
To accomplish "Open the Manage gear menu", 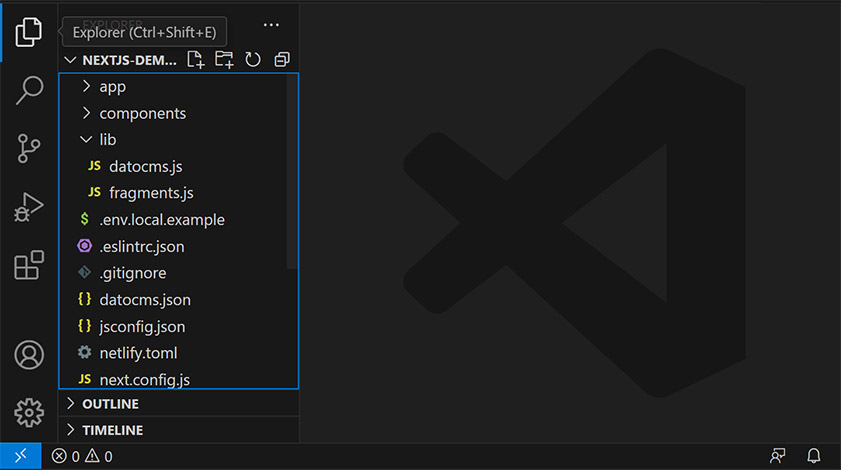I will [29, 413].
